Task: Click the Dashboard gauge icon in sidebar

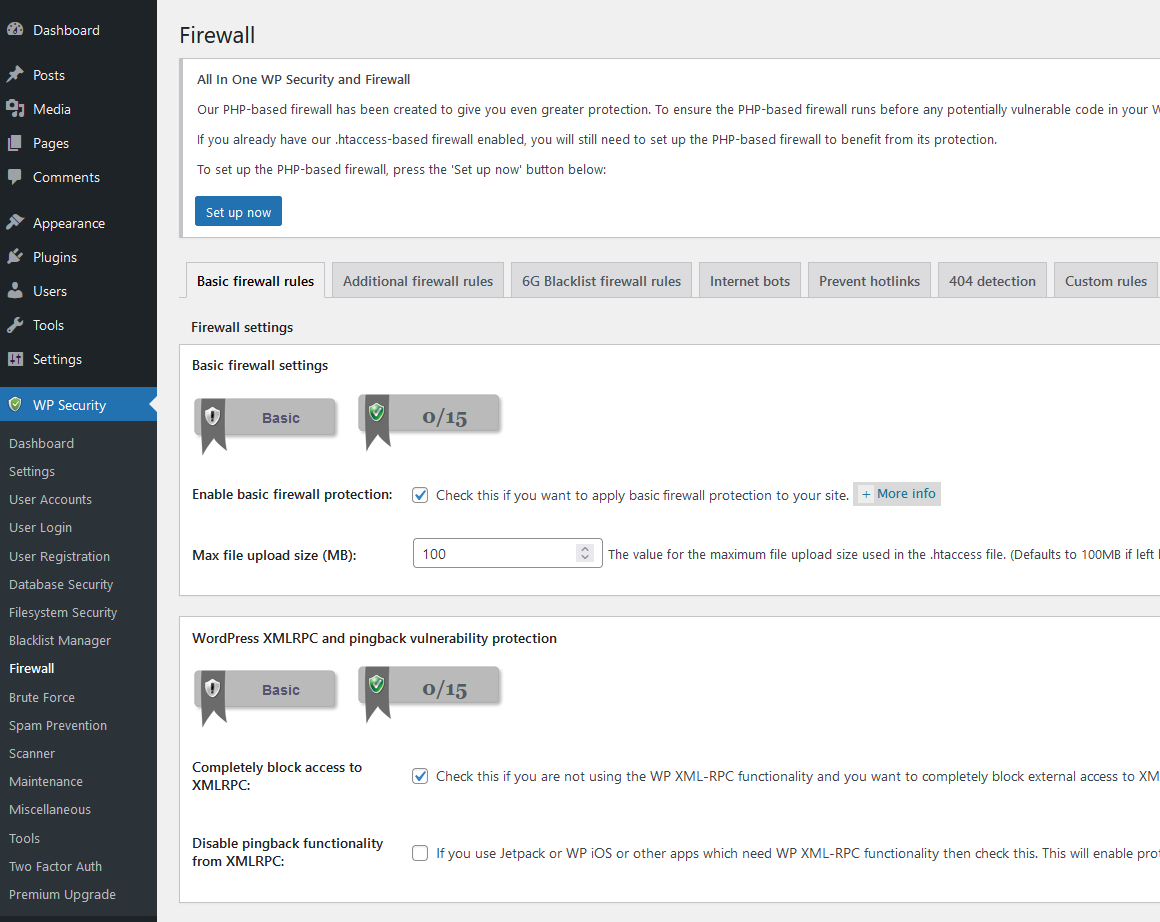Action: pyautogui.click(x=15, y=30)
